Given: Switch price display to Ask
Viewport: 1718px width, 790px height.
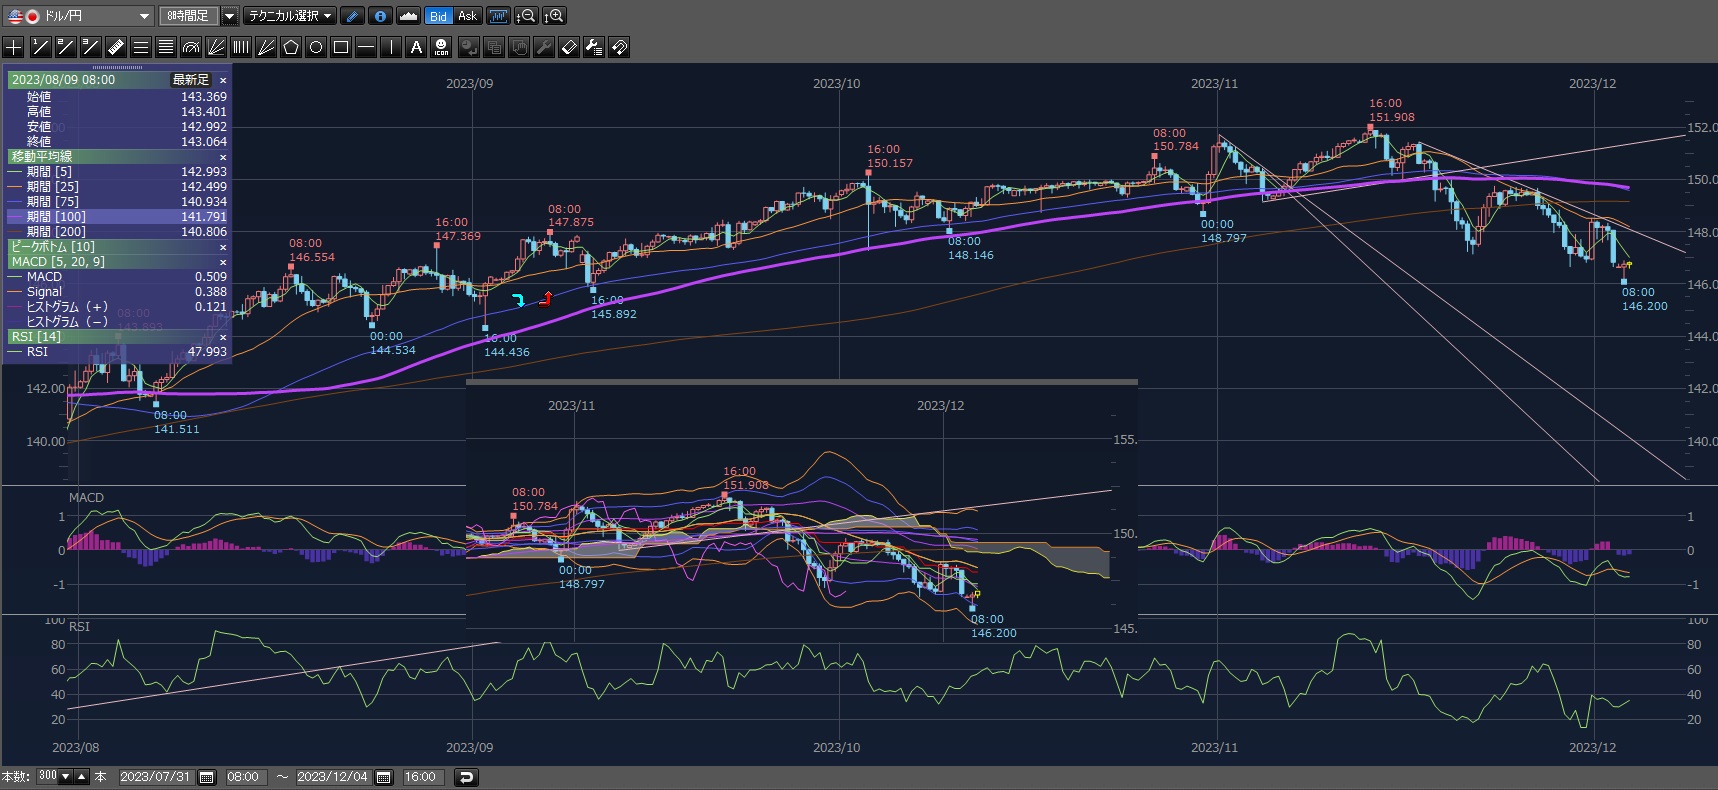Looking at the screenshot, I should click(x=467, y=16).
